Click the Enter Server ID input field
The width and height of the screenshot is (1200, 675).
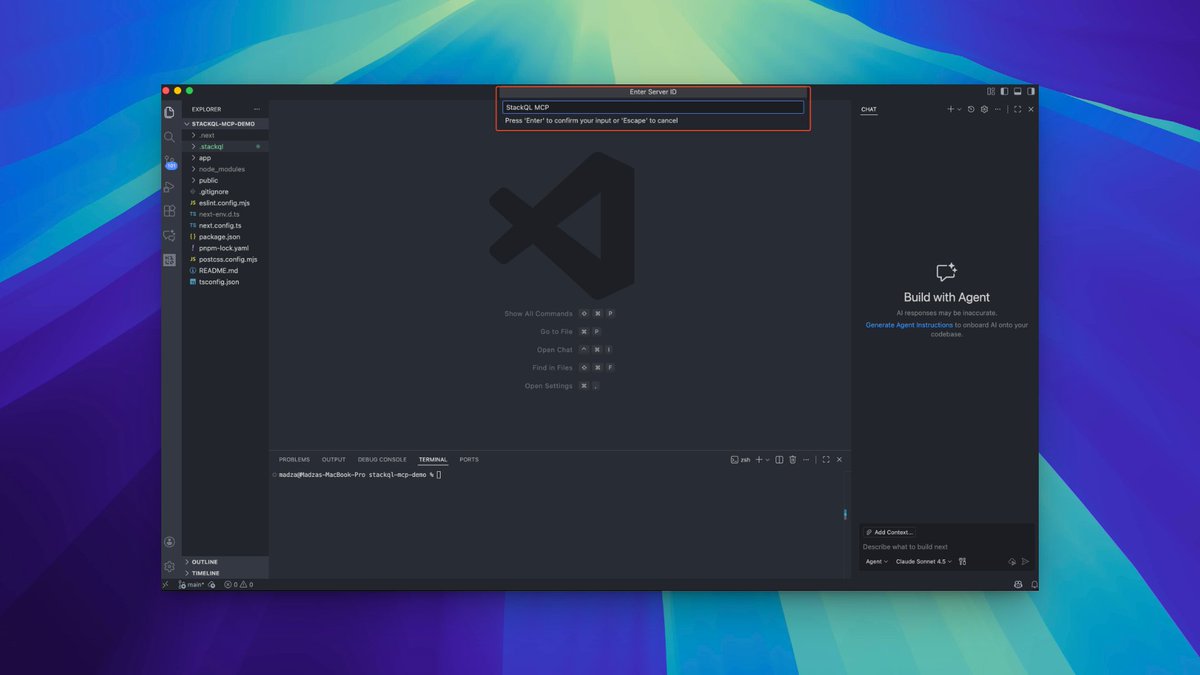[x=652, y=107]
